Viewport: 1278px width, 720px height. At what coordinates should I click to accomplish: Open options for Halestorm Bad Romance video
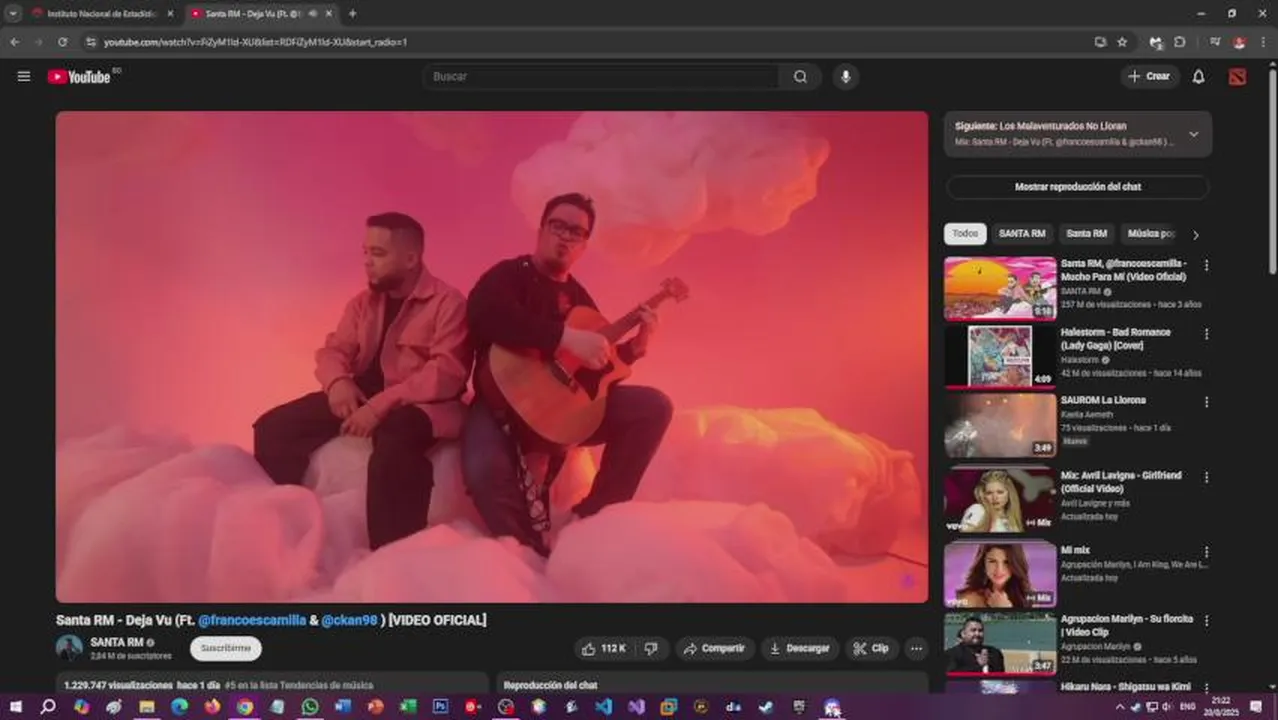1206,334
